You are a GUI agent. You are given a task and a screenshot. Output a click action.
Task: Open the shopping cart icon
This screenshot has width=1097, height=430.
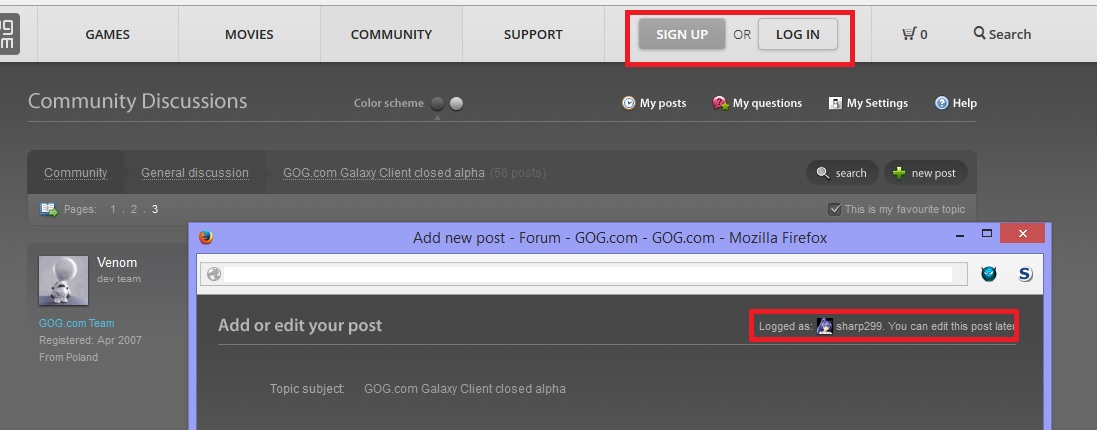(910, 34)
